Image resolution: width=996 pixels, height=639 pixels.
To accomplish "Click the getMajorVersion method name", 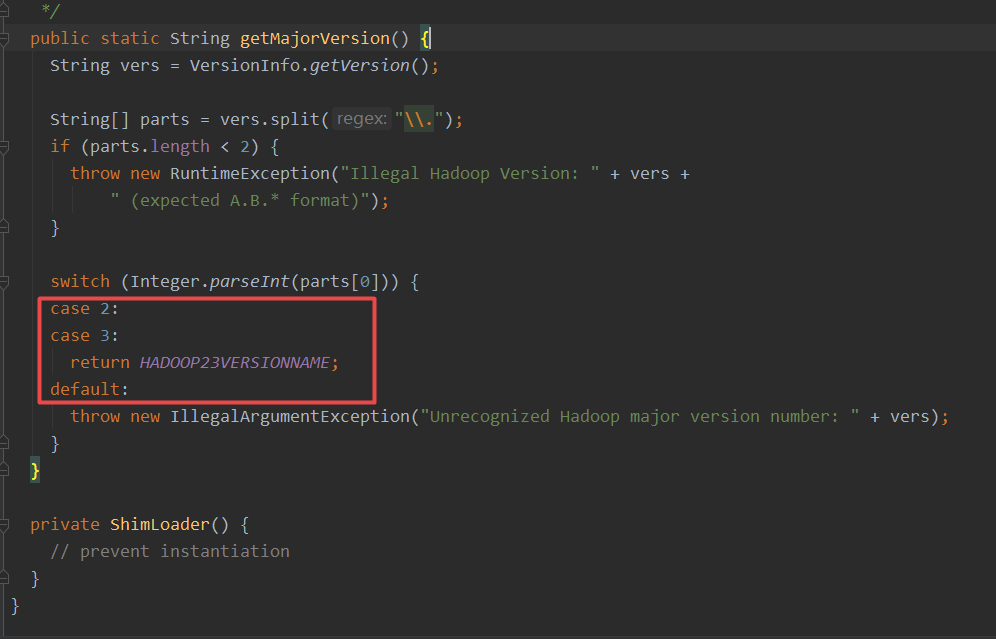I will 315,39.
